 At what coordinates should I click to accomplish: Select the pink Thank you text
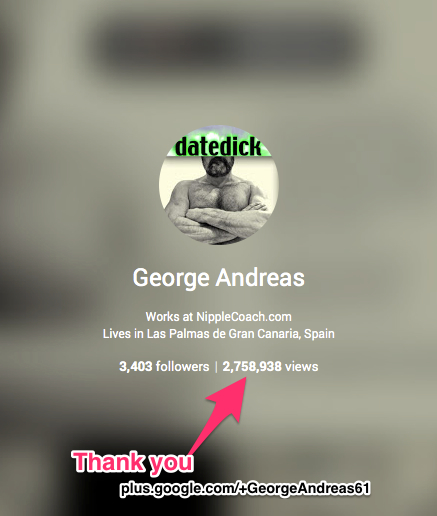tap(133, 462)
